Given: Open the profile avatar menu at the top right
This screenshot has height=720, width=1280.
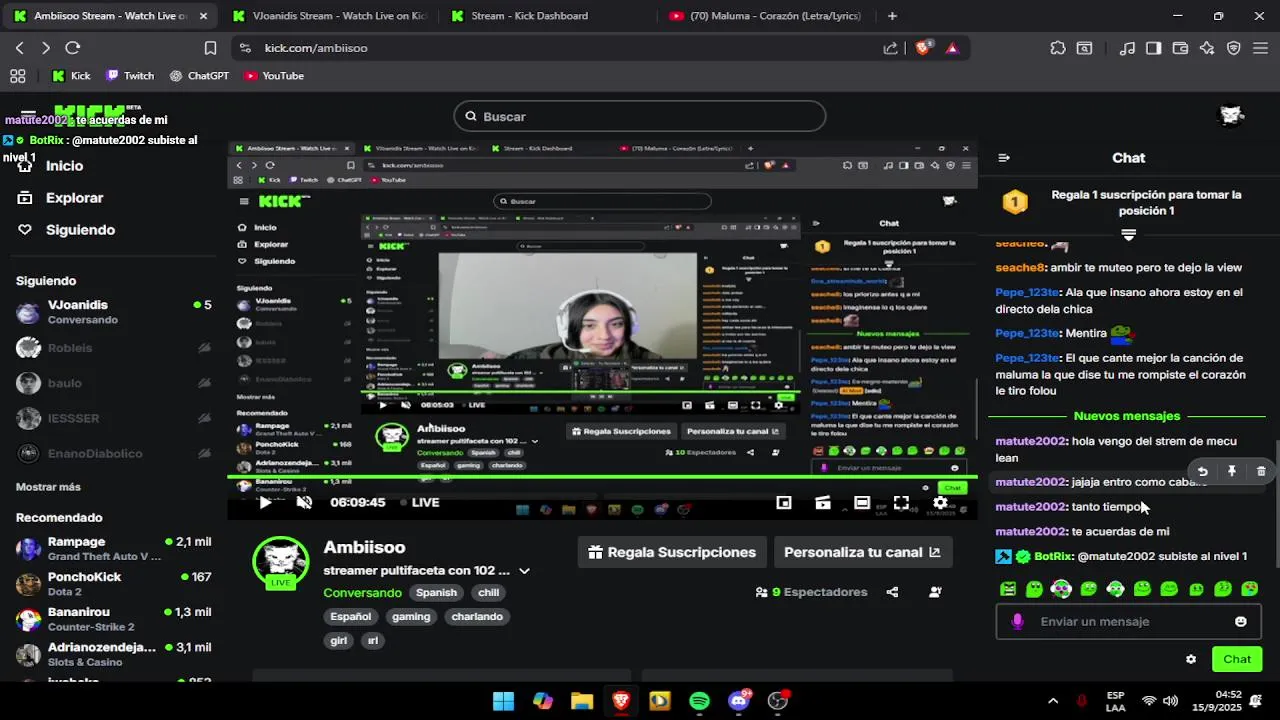Looking at the screenshot, I should tap(1232, 116).
